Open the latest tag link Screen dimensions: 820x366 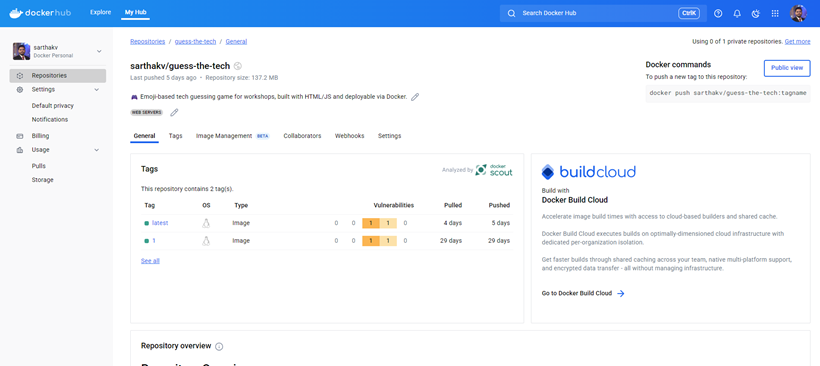[x=160, y=223]
